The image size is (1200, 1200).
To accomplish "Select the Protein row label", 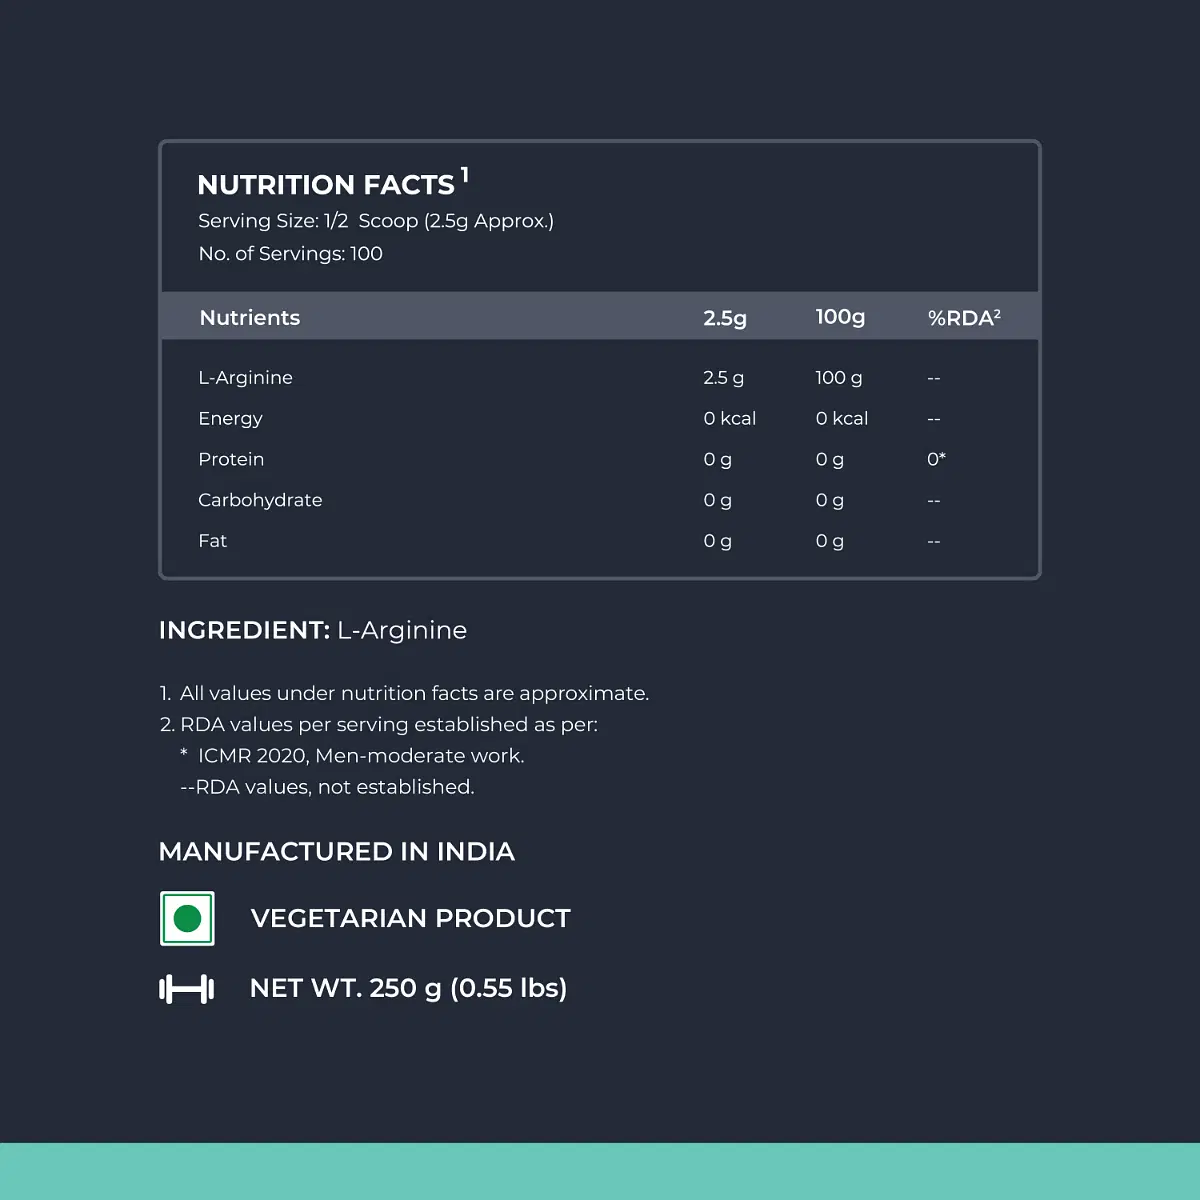I will [231, 459].
